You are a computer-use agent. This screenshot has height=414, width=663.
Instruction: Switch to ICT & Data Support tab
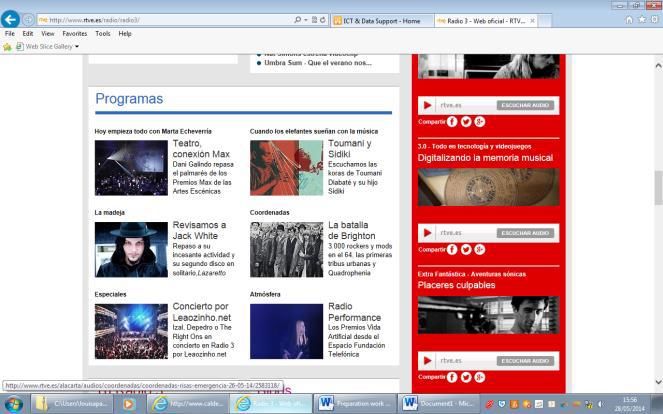coord(382,21)
